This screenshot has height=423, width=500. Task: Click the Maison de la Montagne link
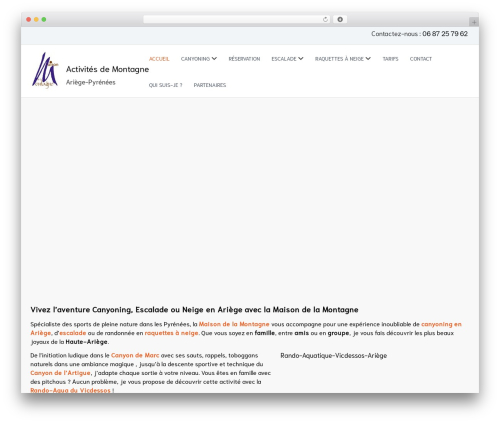pyautogui.click(x=234, y=324)
